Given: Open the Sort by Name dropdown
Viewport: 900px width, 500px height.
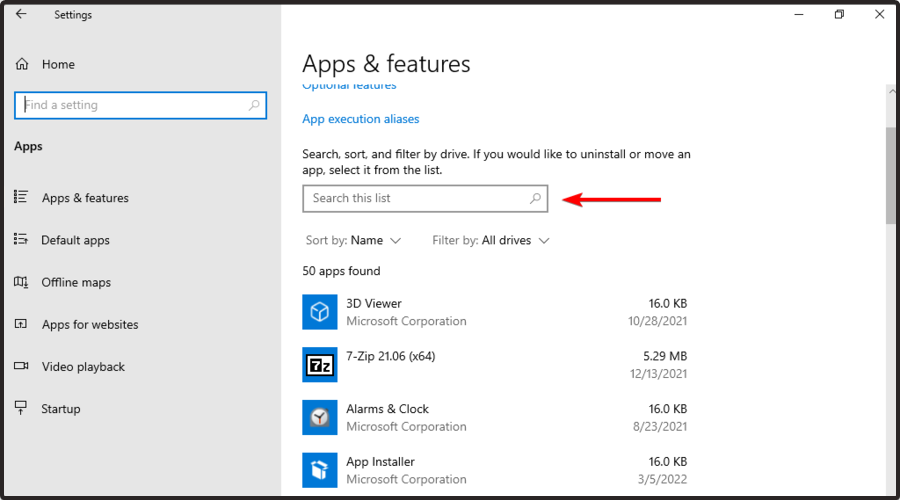Looking at the screenshot, I should pyautogui.click(x=353, y=240).
